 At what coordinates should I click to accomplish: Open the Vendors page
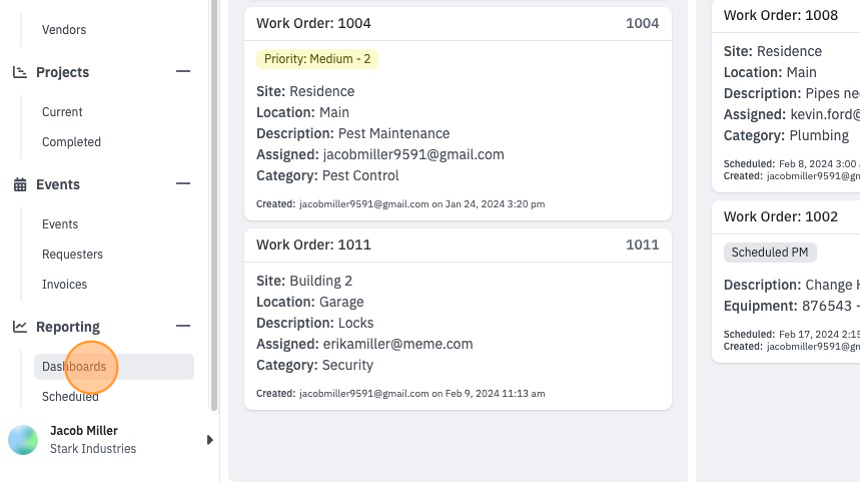point(64,30)
